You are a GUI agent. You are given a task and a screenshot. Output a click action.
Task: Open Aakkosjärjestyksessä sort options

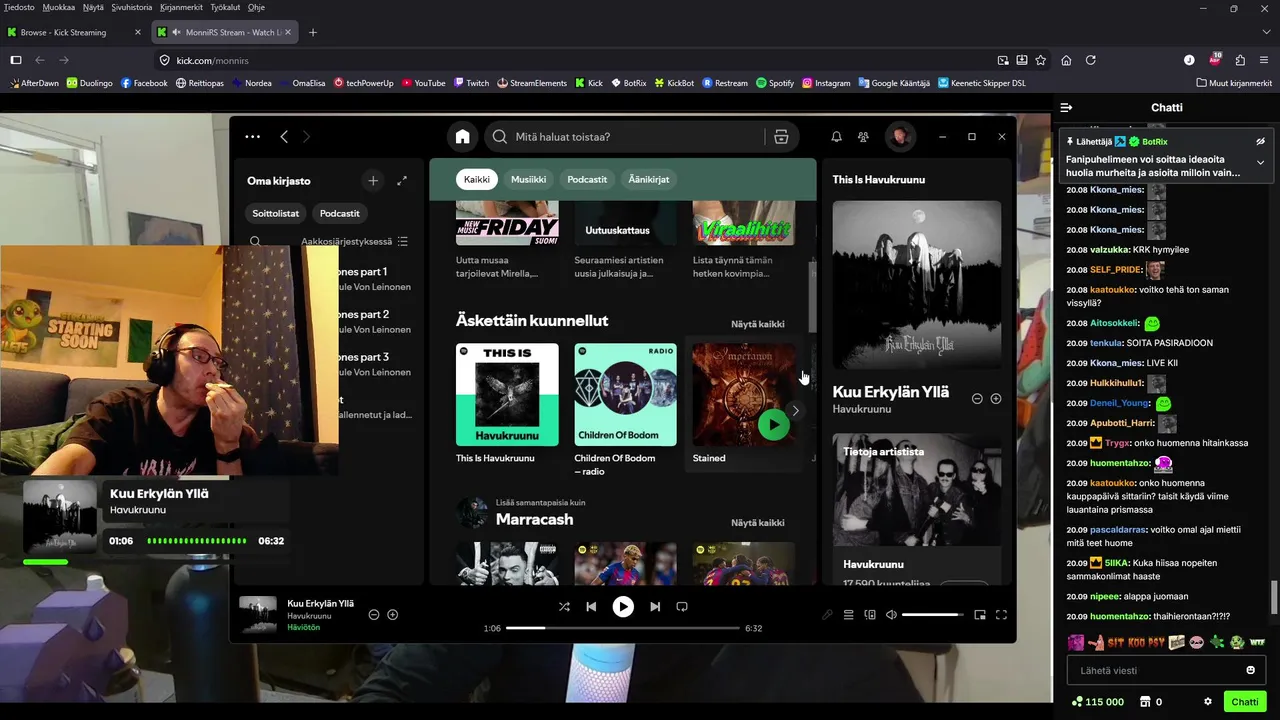(355, 241)
